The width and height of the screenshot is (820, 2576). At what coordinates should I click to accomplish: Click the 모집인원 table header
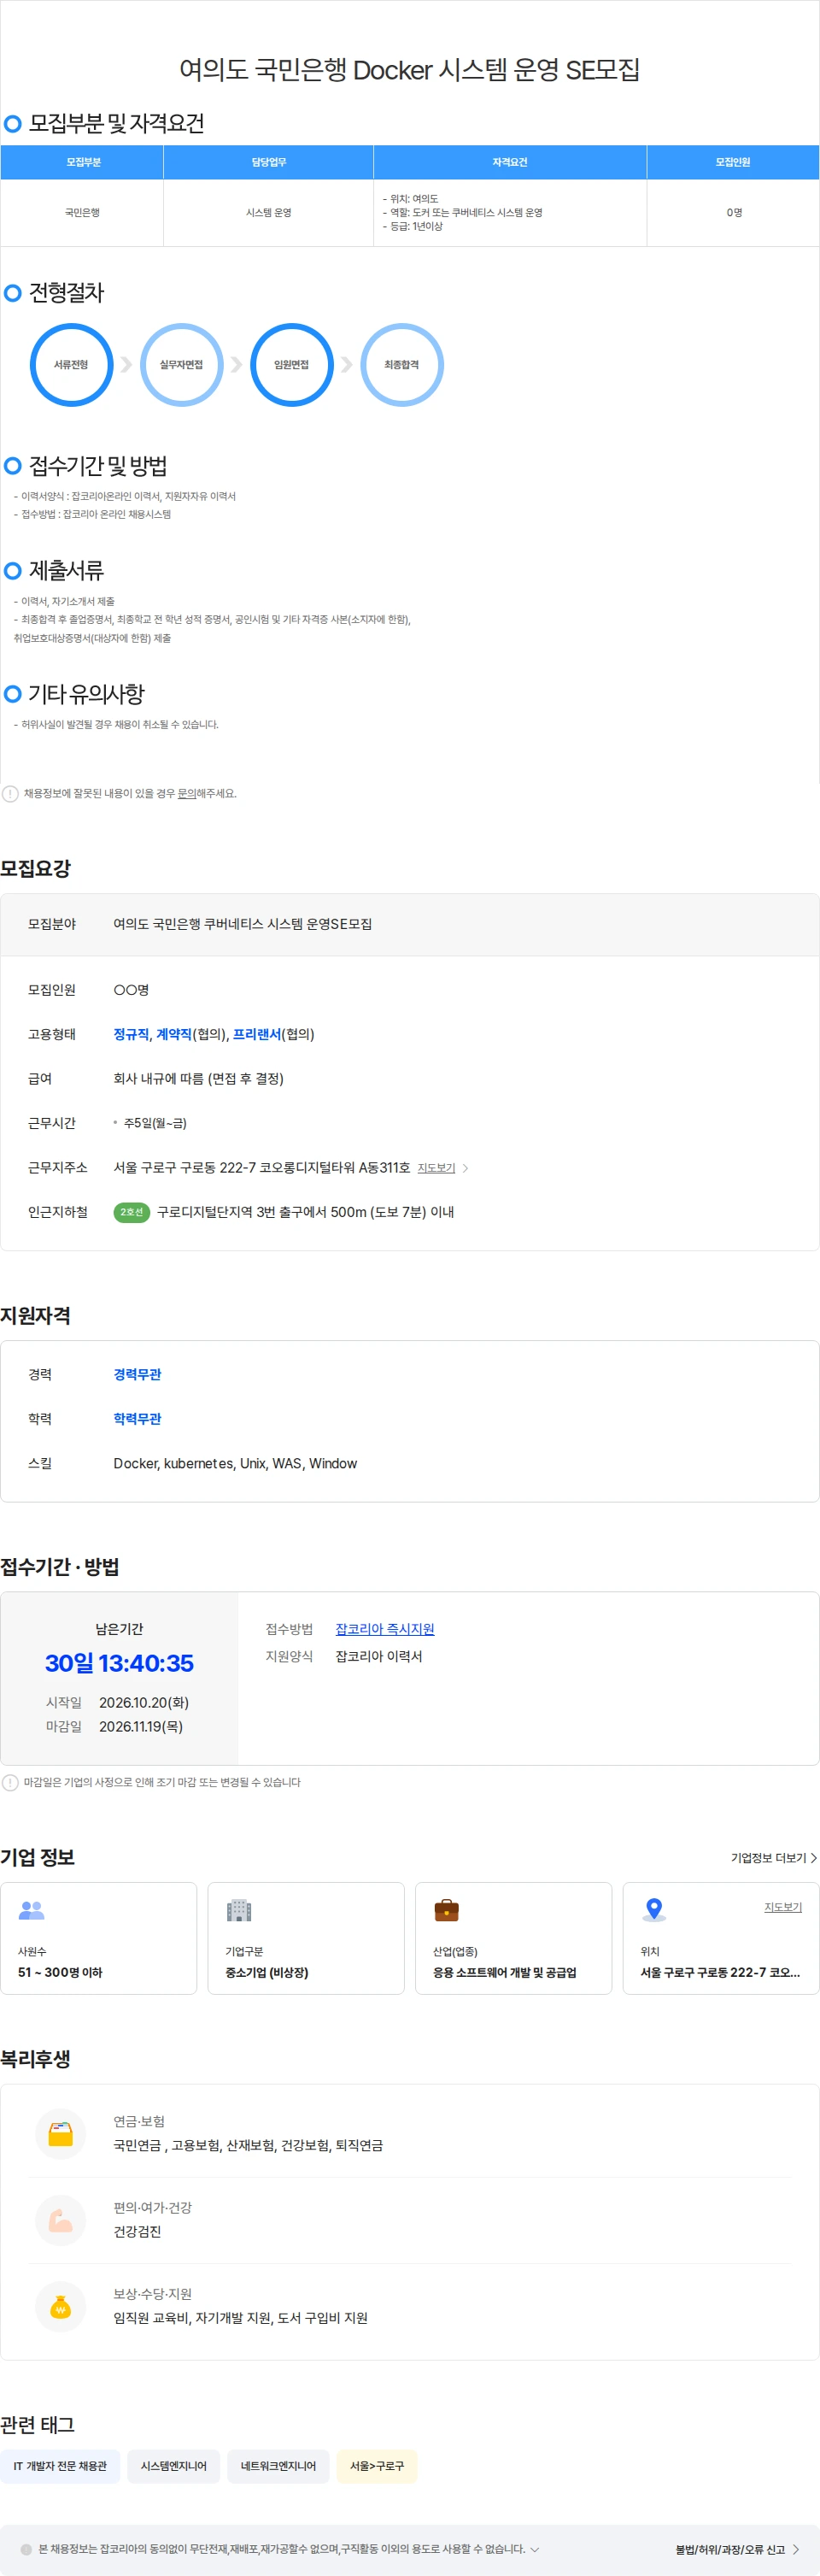coord(733,162)
